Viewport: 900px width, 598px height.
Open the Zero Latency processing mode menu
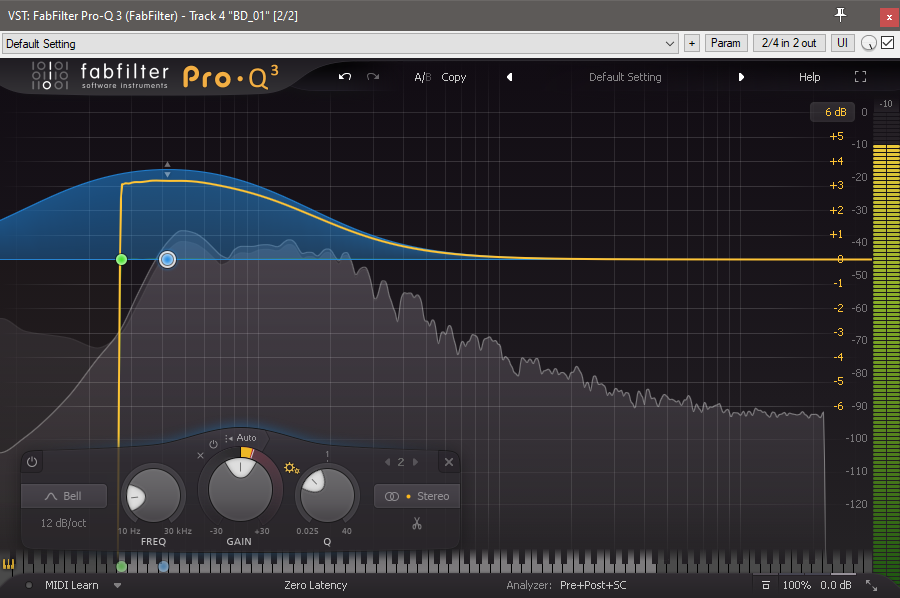tap(316, 585)
